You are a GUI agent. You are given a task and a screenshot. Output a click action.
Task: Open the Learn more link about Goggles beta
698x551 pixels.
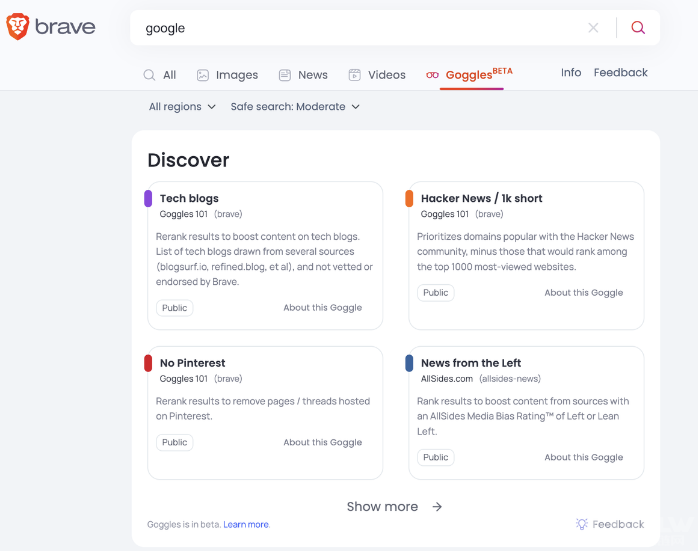(246, 525)
